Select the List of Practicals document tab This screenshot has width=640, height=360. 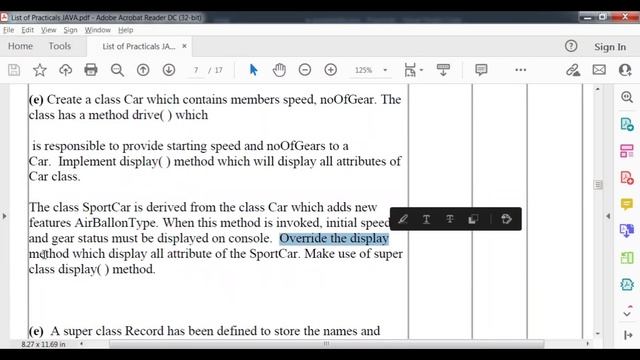[139, 46]
